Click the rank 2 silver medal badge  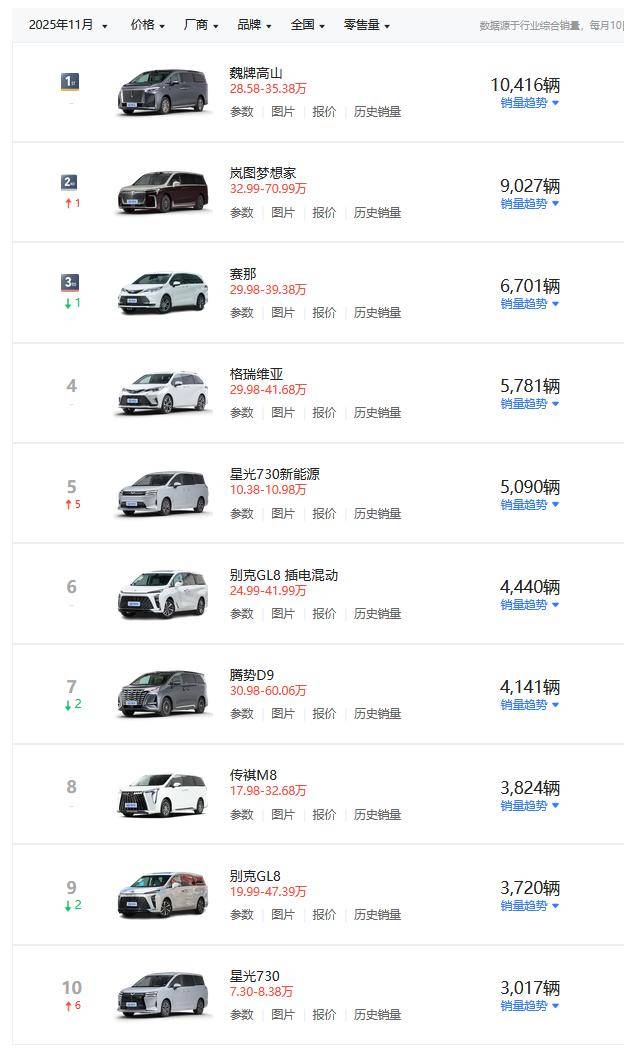pyautogui.click(x=70, y=181)
